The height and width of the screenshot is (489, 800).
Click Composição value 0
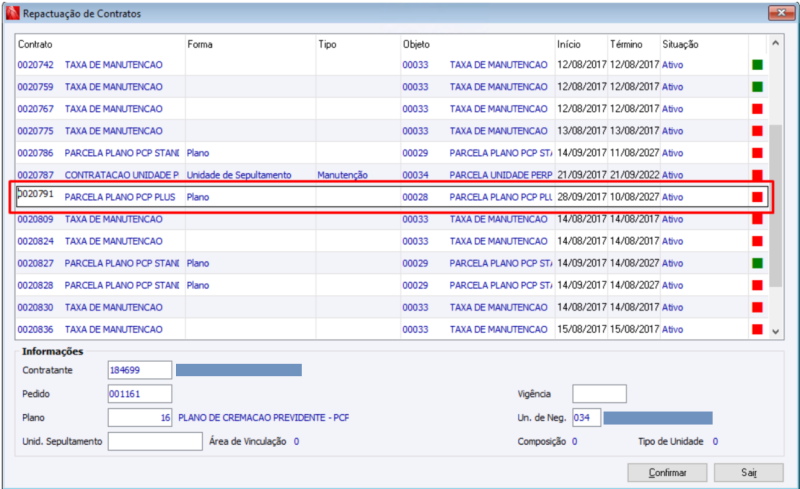574,441
